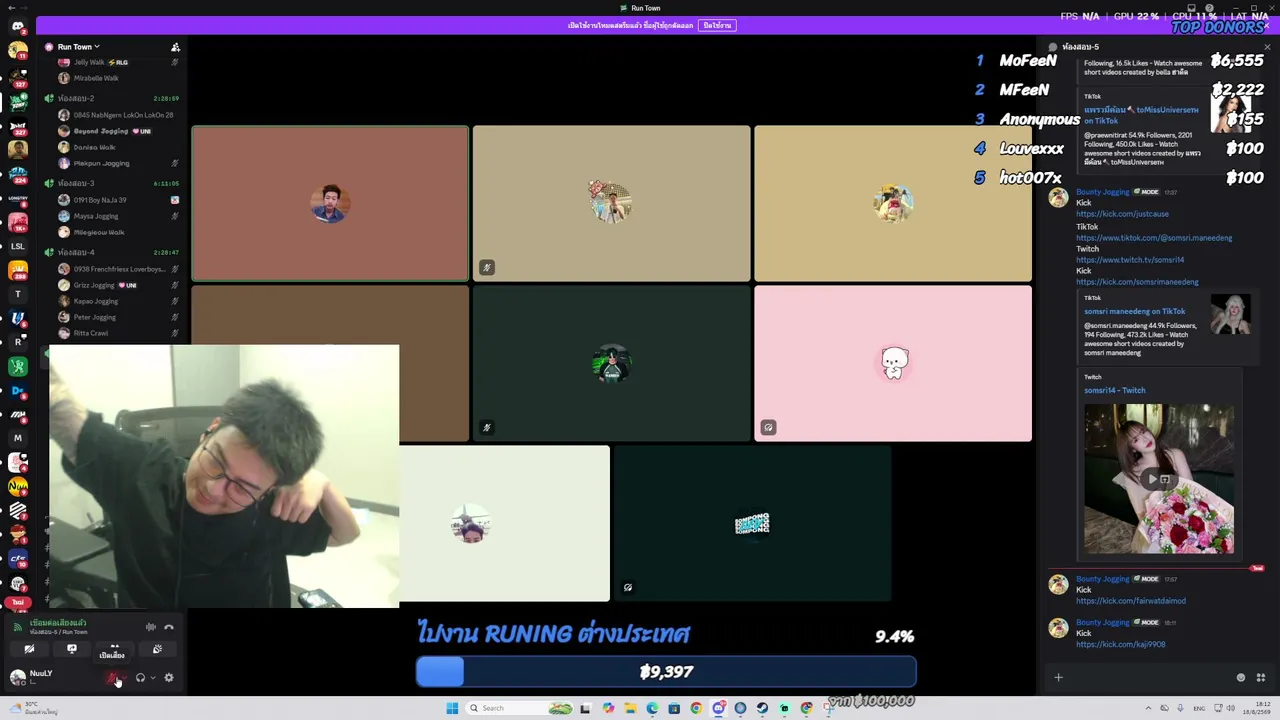Toggle deafen with the headphones icon
The width and height of the screenshot is (1280, 720).
[140, 678]
